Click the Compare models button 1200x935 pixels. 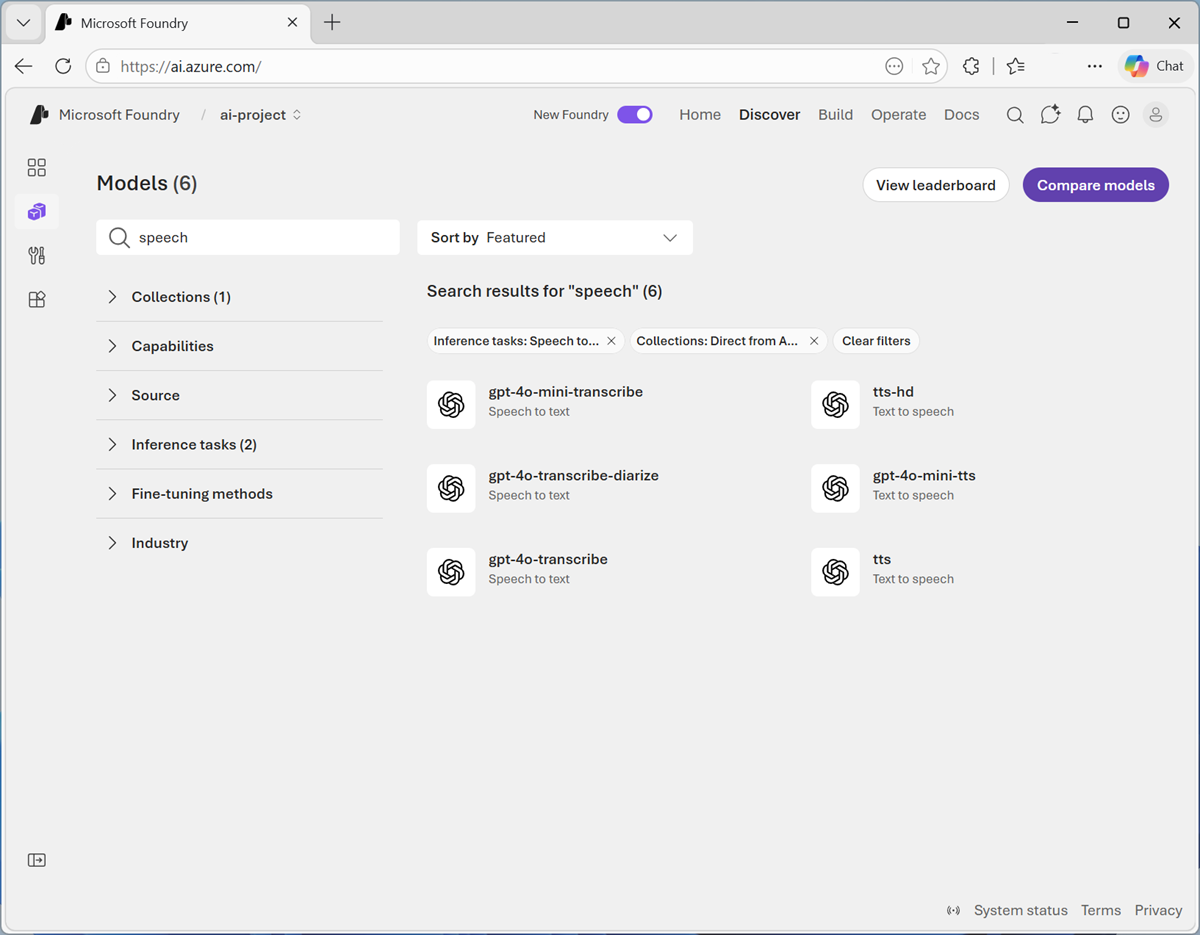coord(1095,184)
